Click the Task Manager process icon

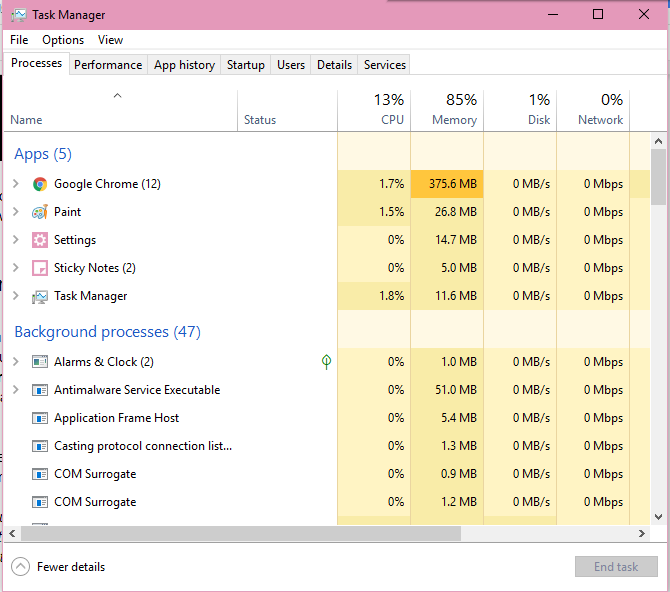(40, 296)
